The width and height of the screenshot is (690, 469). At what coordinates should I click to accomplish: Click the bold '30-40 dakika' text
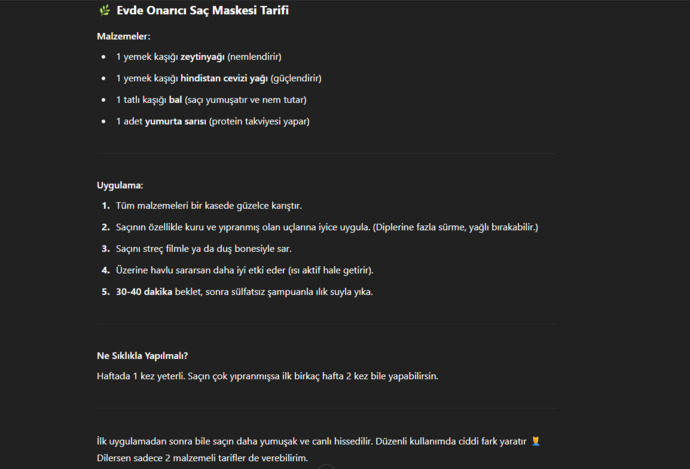144,292
